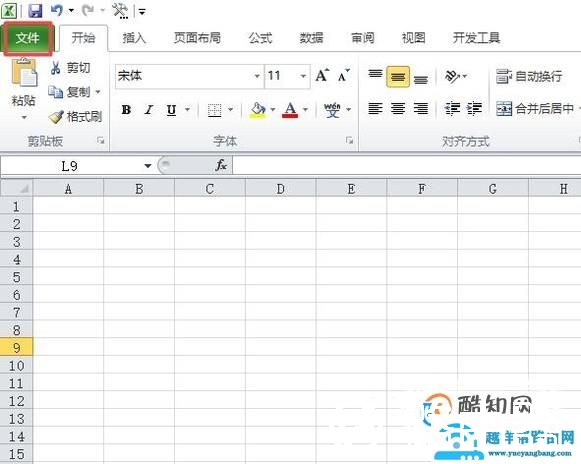
Task: Click the Paste clipboard icon
Action: [24, 73]
